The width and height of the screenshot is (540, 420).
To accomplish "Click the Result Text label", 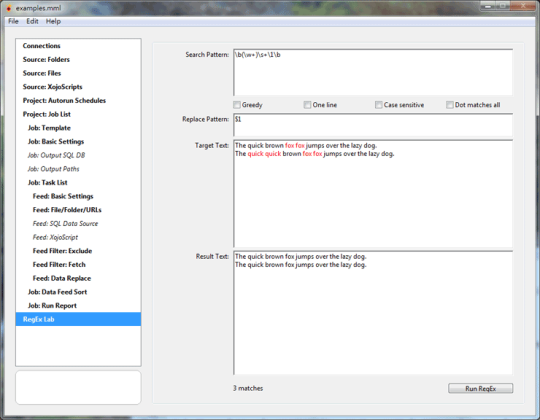I will 212,256.
